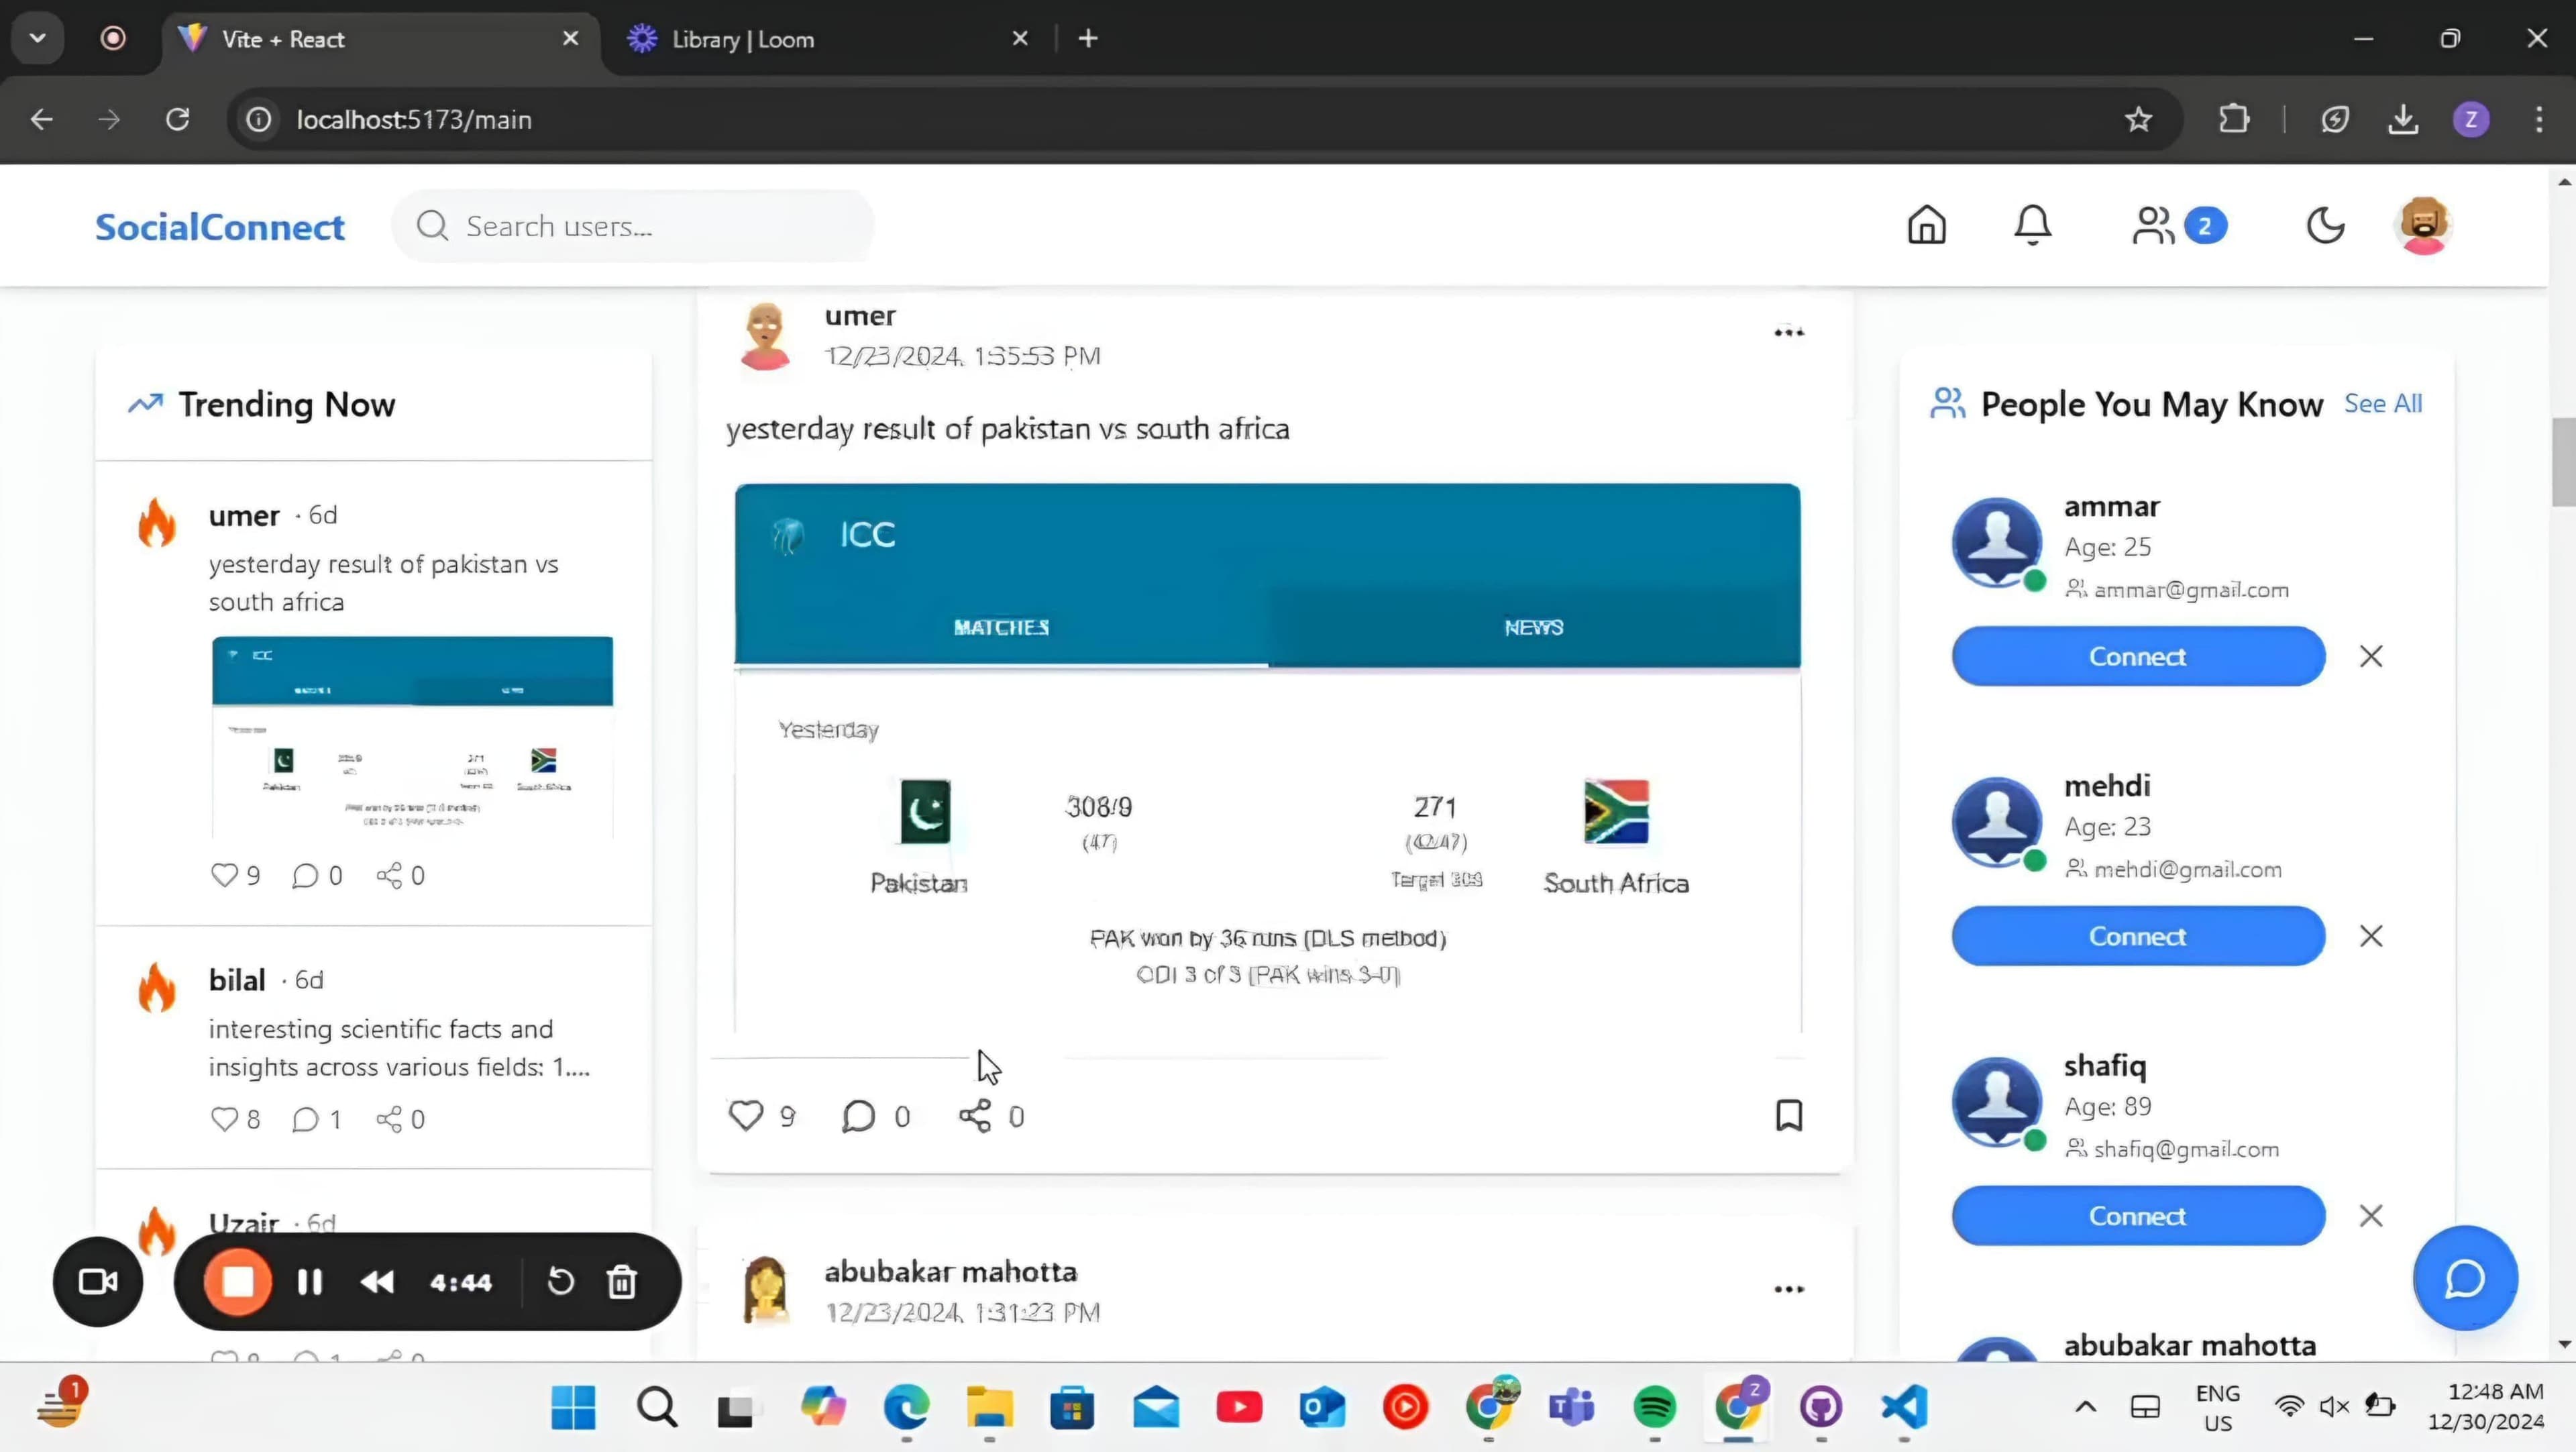Dismiss shafiq suggestion
This screenshot has height=1452, width=2576.
tap(2371, 1216)
